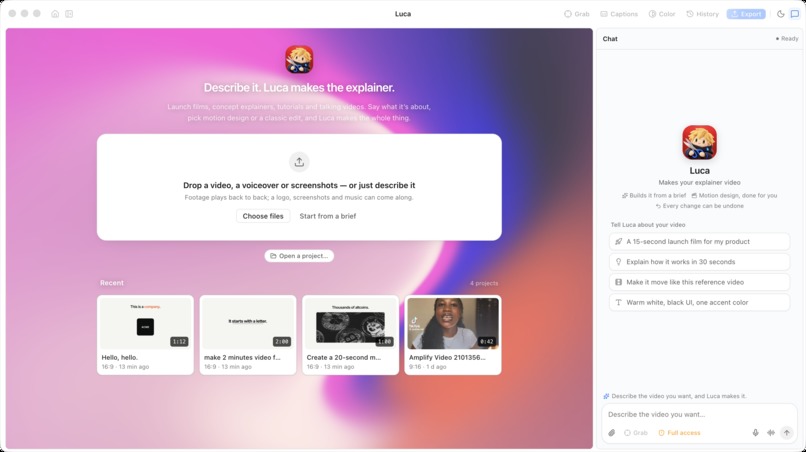The width and height of the screenshot is (806, 452).
Task: Open the 'Hello, hello.' recent project
Action: point(145,335)
